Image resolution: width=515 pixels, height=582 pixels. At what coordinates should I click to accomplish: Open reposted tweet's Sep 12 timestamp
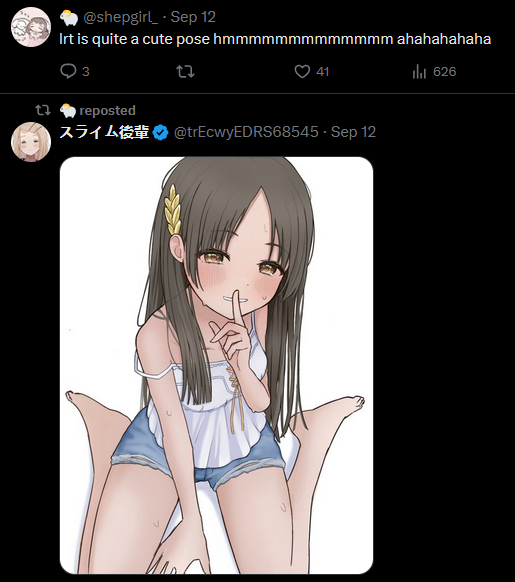pos(353,132)
